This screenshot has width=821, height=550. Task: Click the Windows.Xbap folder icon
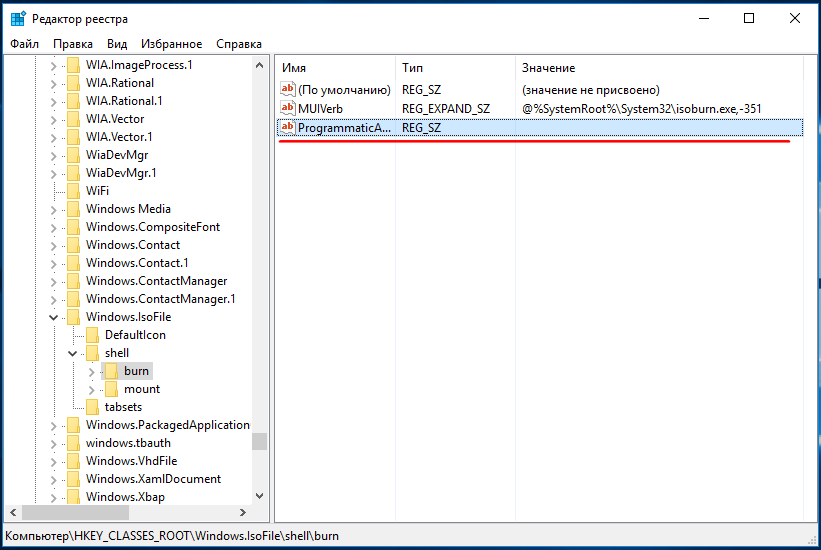tap(73, 497)
